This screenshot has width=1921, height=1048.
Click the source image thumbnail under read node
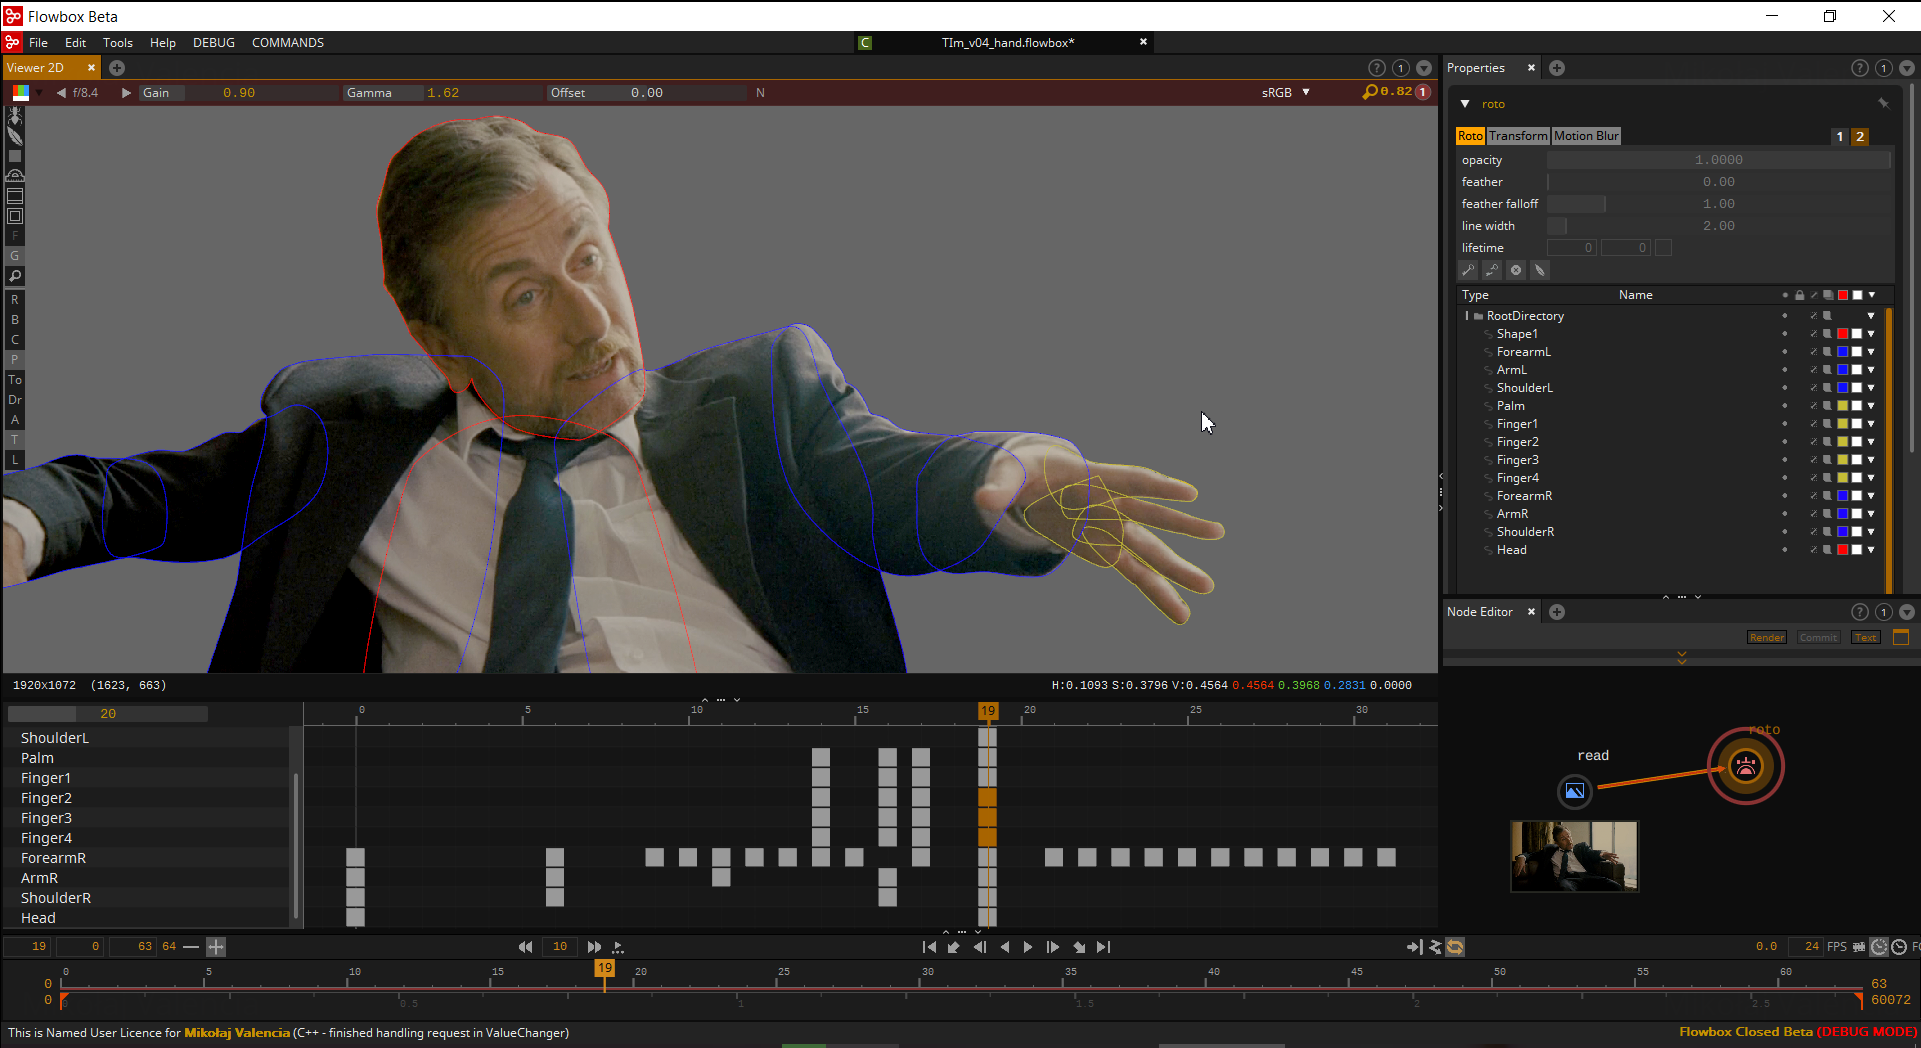pyautogui.click(x=1574, y=856)
